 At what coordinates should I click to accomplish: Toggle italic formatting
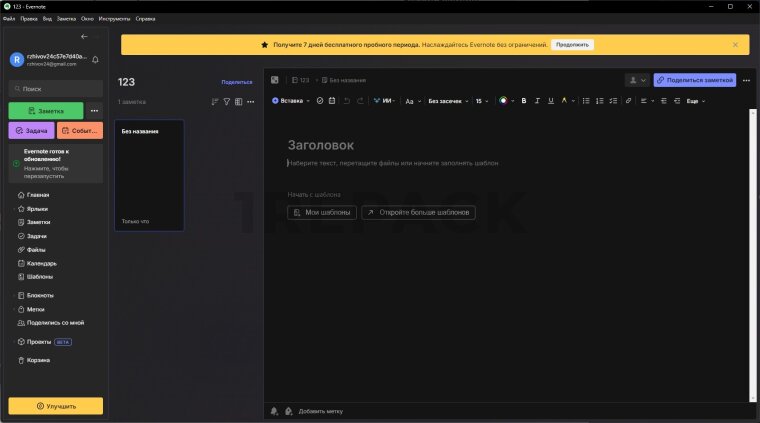click(537, 101)
